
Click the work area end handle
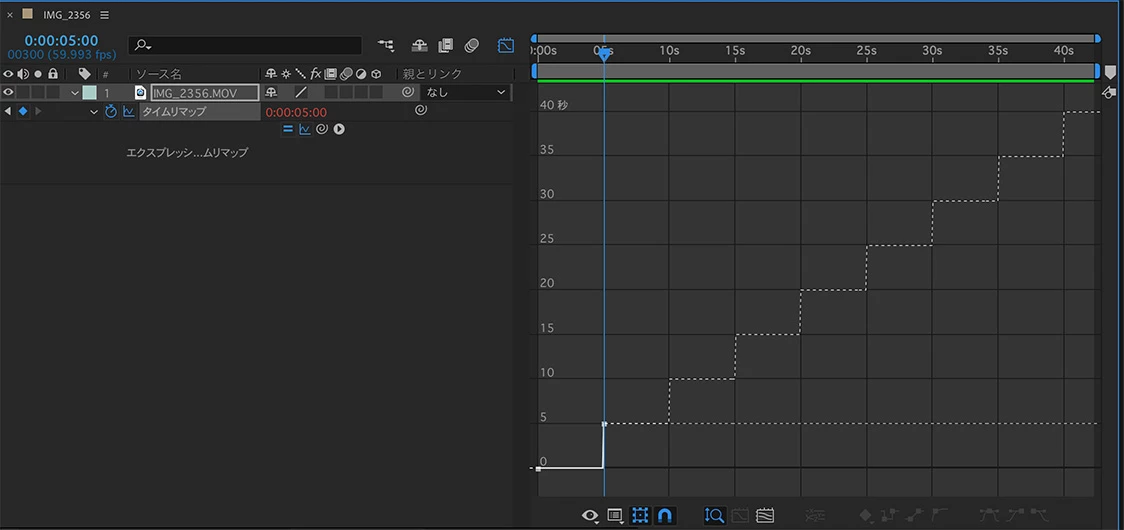point(1097,71)
